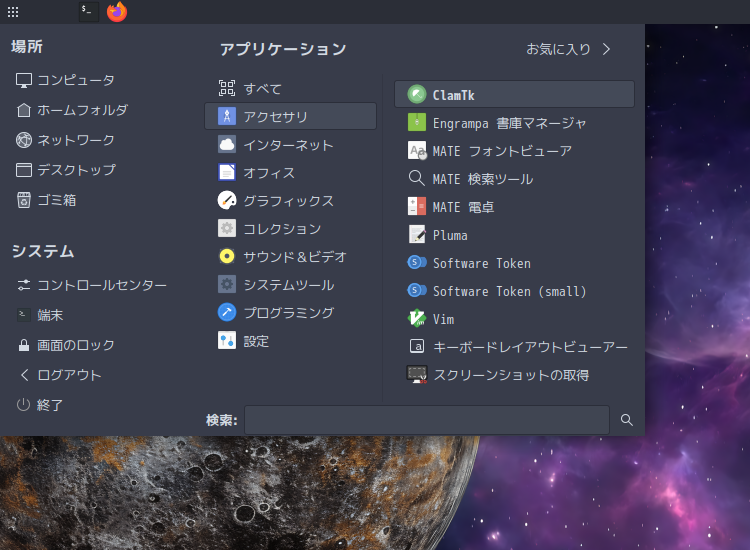Click MATE 検索ツール text entry
This screenshot has width=750, height=550.
point(483,179)
